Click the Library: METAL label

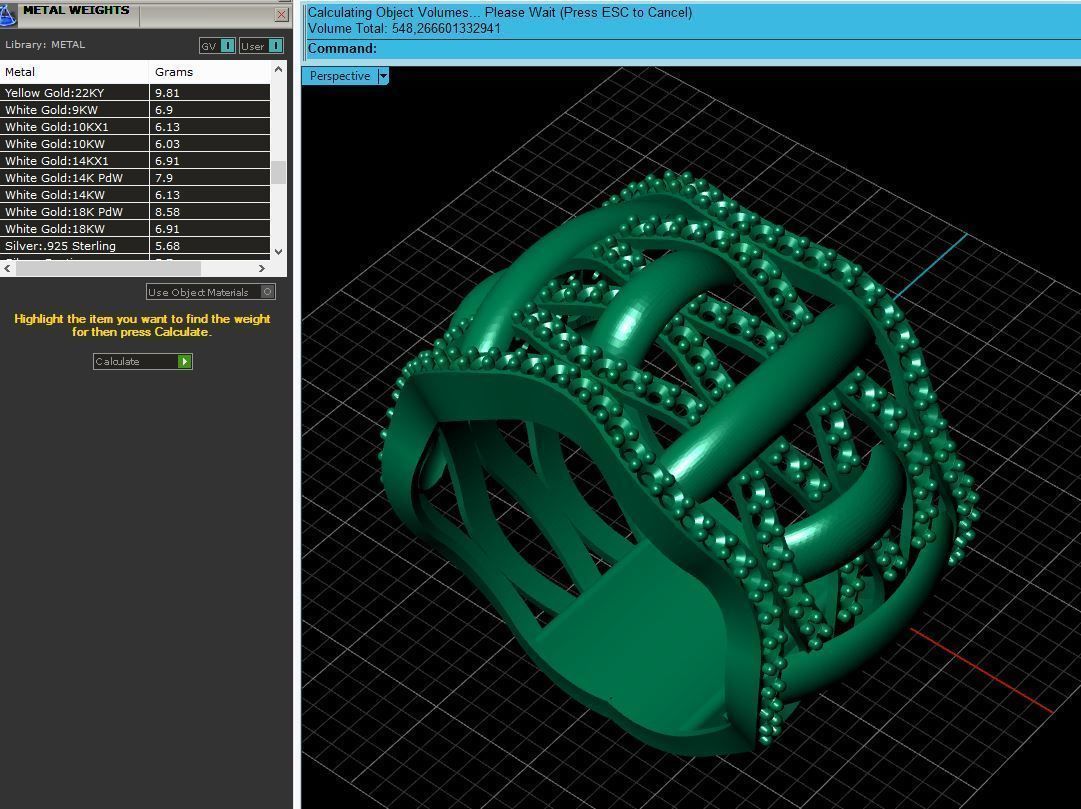tap(45, 44)
